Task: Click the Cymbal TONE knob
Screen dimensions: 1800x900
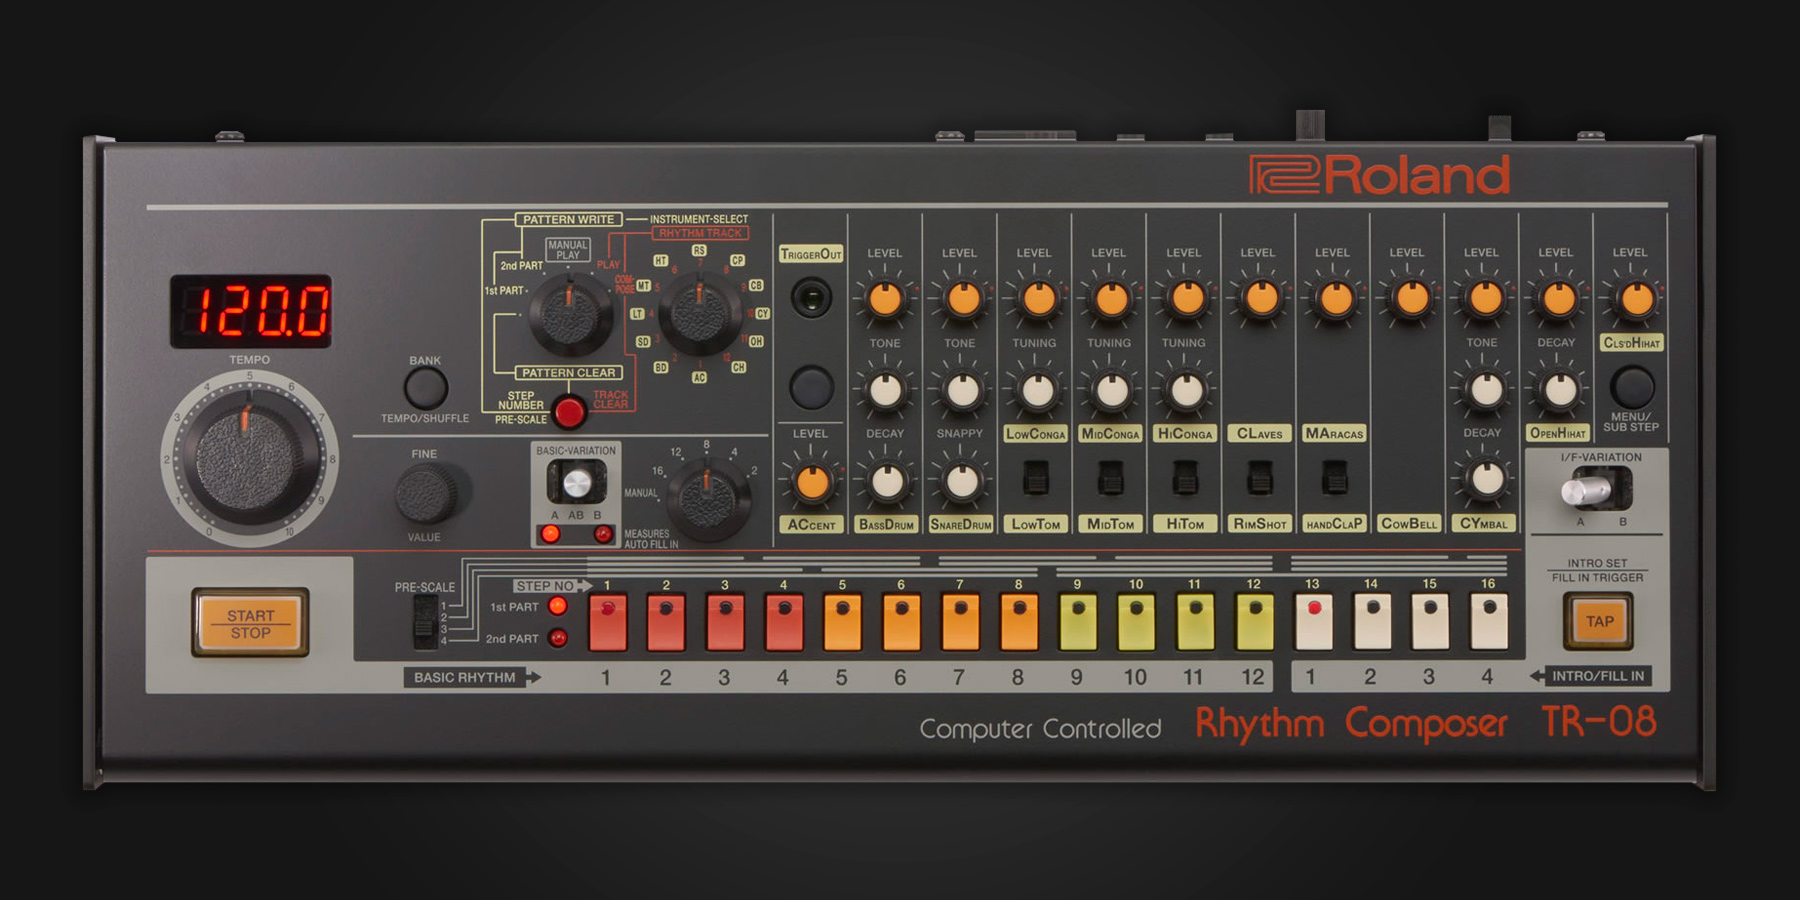Action: point(1485,390)
